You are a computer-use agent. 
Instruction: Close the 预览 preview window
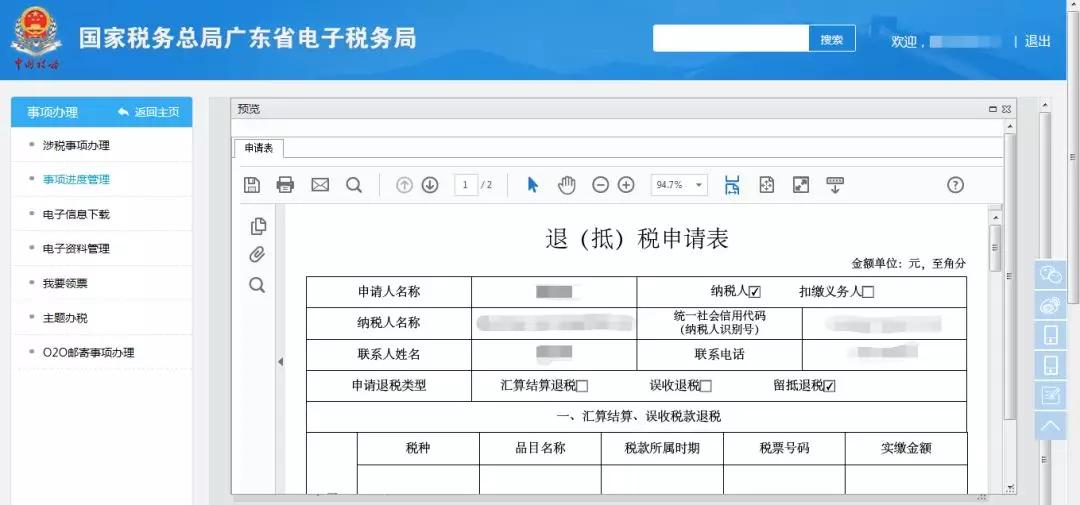[x=1006, y=109]
